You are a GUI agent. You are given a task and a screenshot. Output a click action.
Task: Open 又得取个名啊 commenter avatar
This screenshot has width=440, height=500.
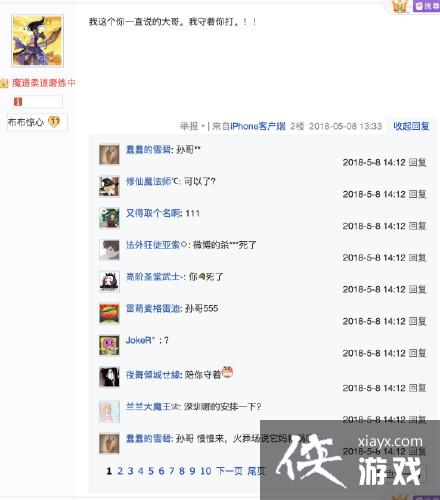(109, 218)
